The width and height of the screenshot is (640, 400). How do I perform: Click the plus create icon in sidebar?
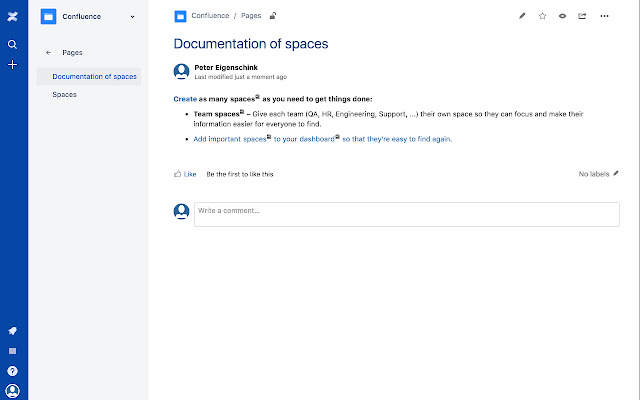pyautogui.click(x=13, y=64)
